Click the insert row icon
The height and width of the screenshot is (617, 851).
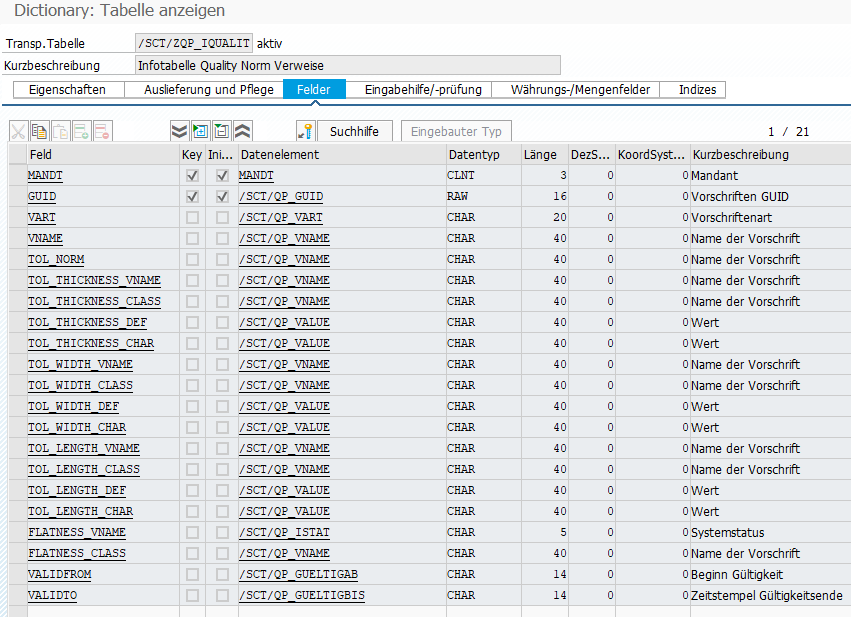[x=82, y=131]
